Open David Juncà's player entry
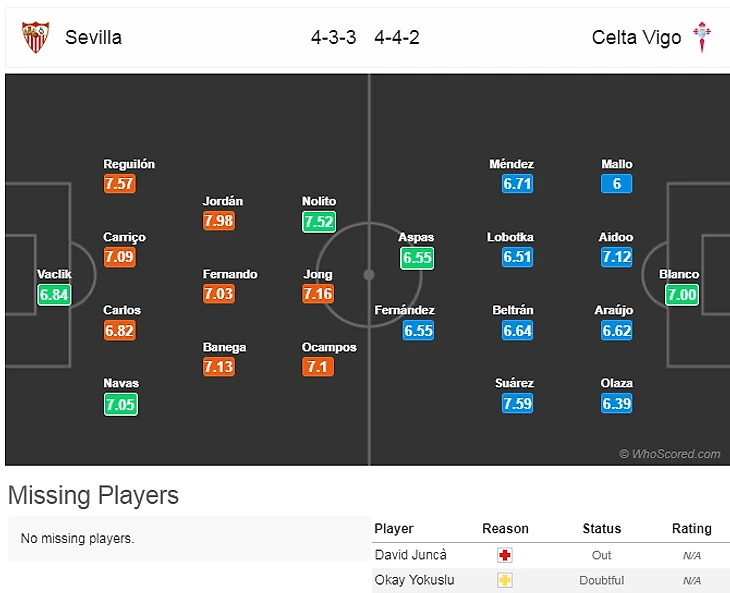This screenshot has width=730, height=593. [x=411, y=555]
